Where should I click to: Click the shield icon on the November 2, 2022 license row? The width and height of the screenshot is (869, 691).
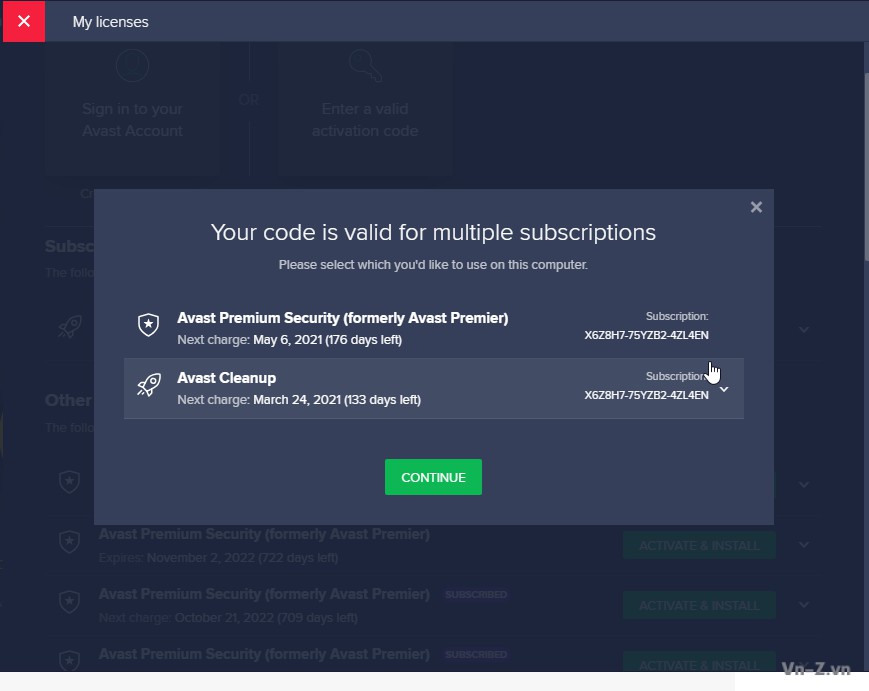pos(69,543)
